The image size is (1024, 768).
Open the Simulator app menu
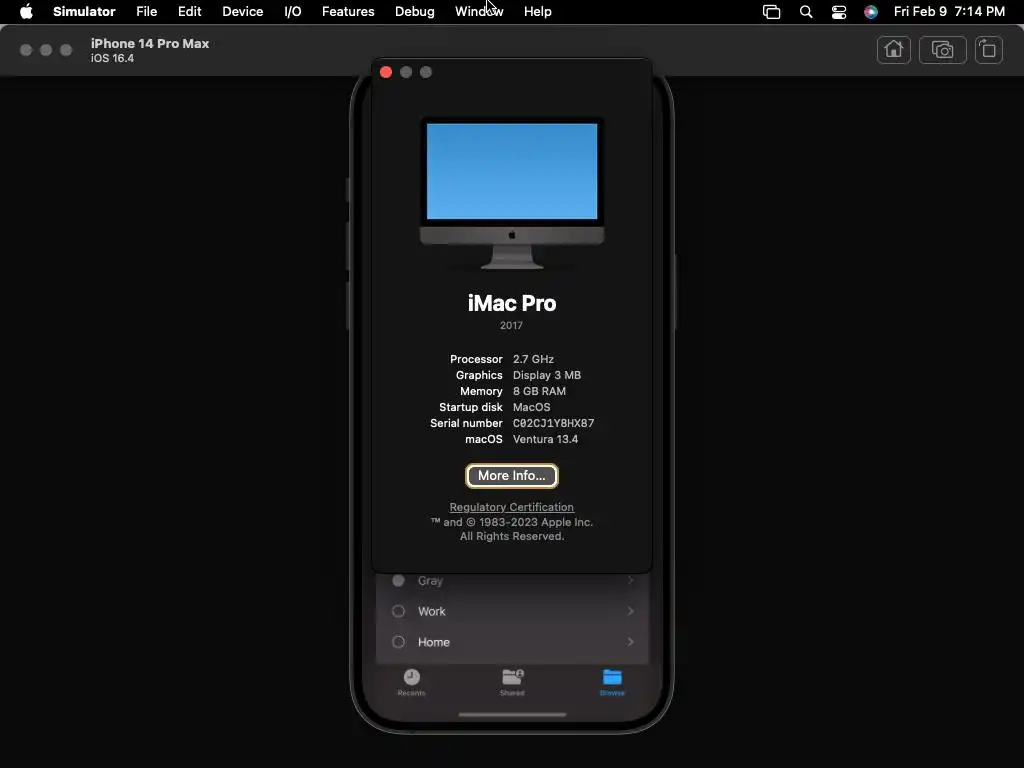pos(84,12)
